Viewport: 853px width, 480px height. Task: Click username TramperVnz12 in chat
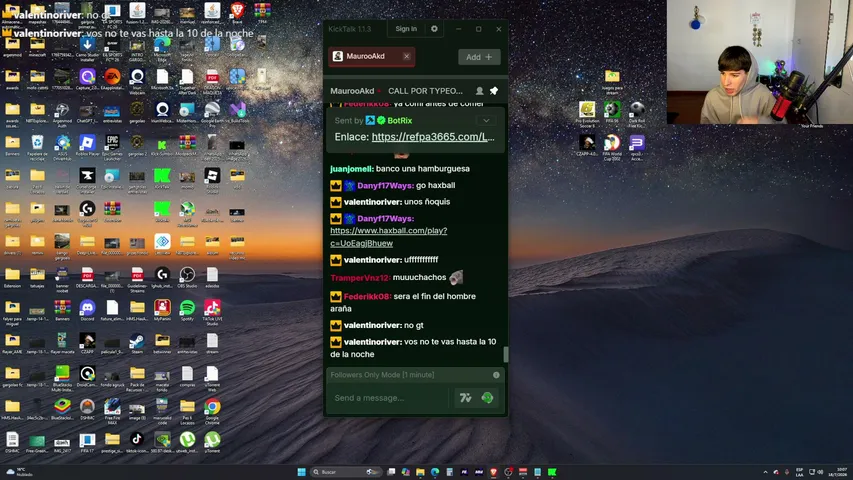tap(360, 278)
